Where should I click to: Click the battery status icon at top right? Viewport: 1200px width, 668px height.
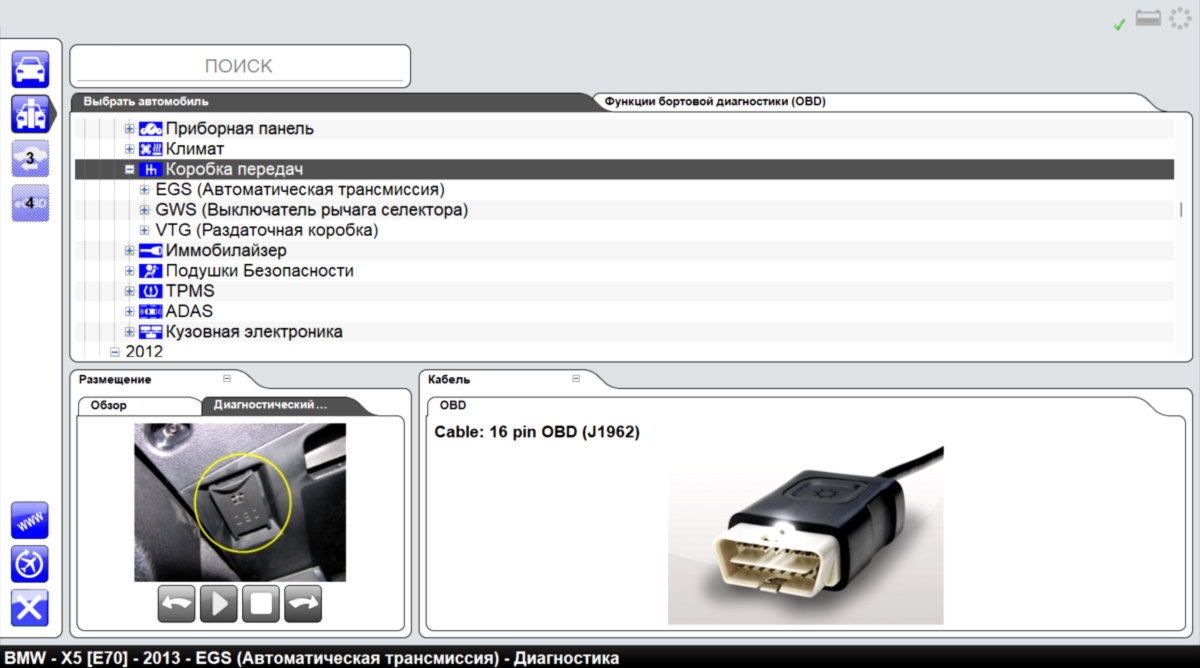pyautogui.click(x=1148, y=20)
